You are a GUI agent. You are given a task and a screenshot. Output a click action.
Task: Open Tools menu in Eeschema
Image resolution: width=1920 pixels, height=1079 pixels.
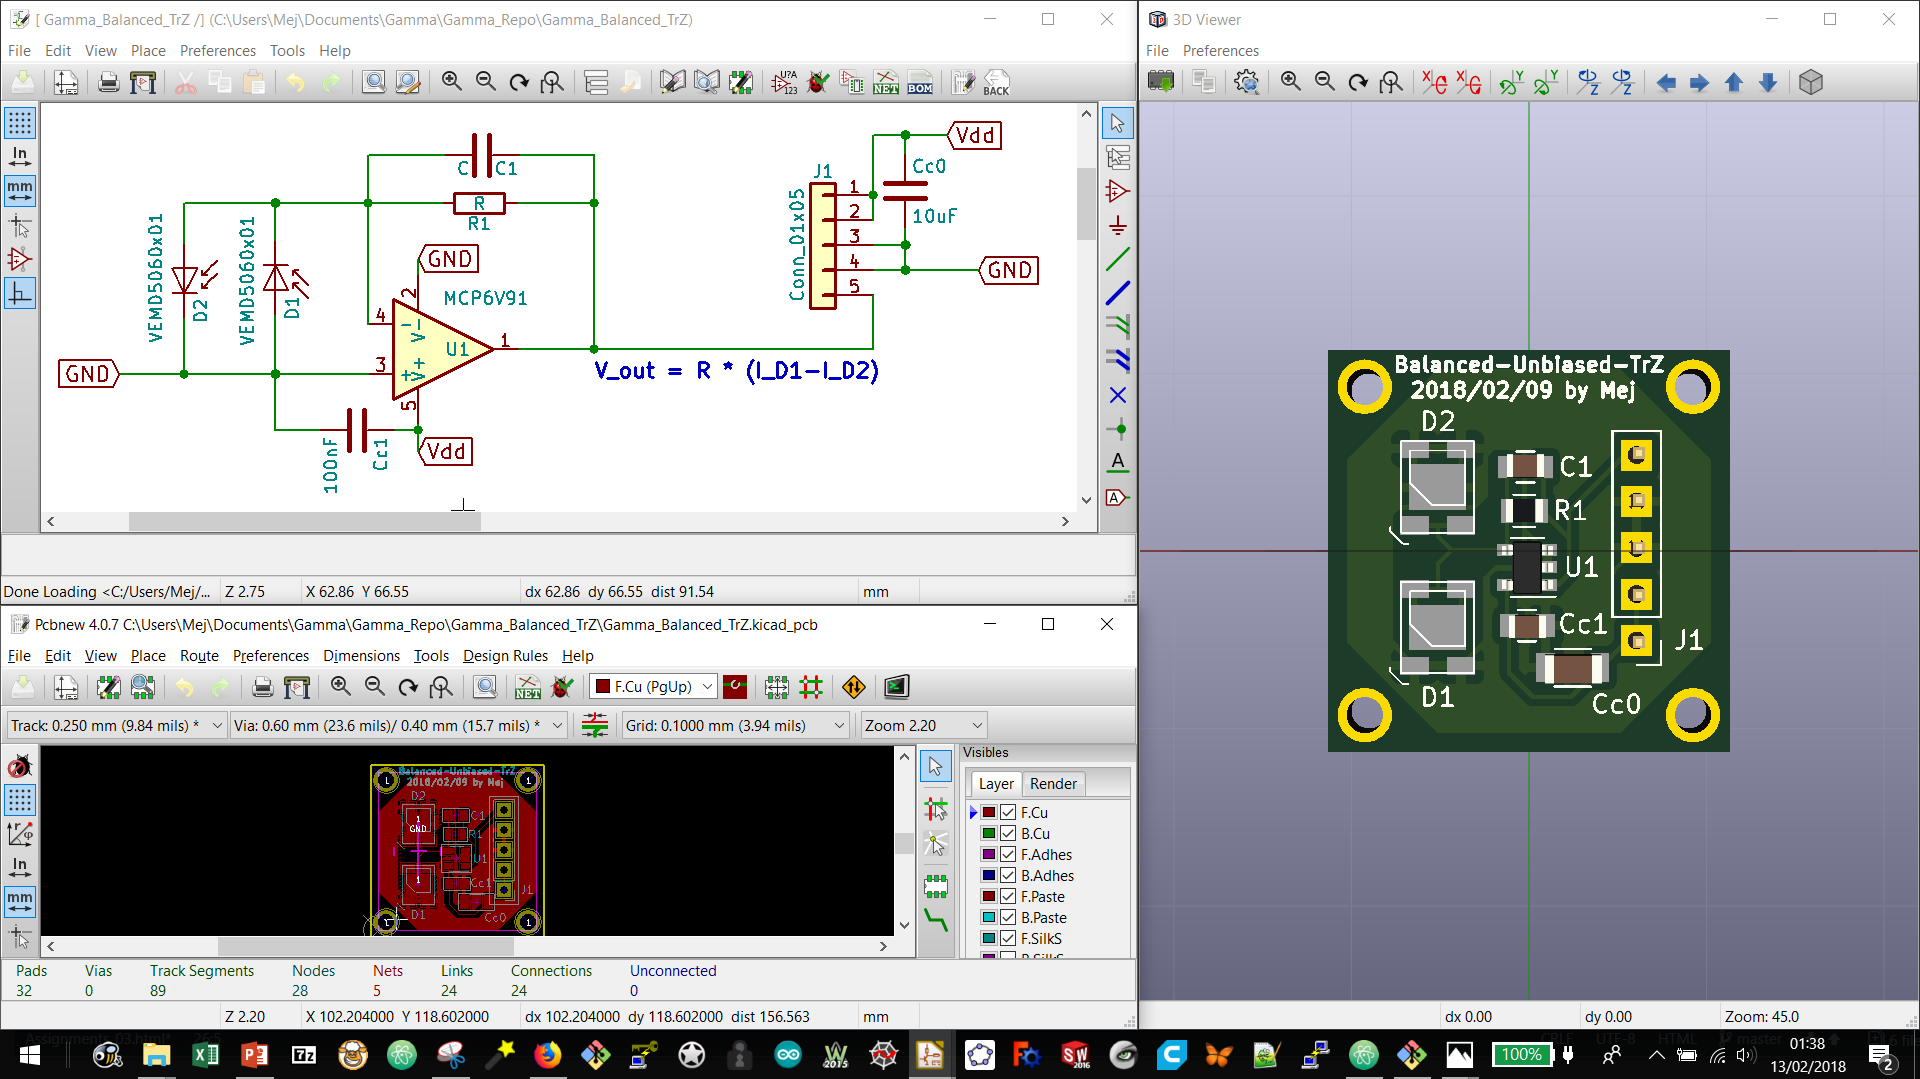[x=287, y=51]
